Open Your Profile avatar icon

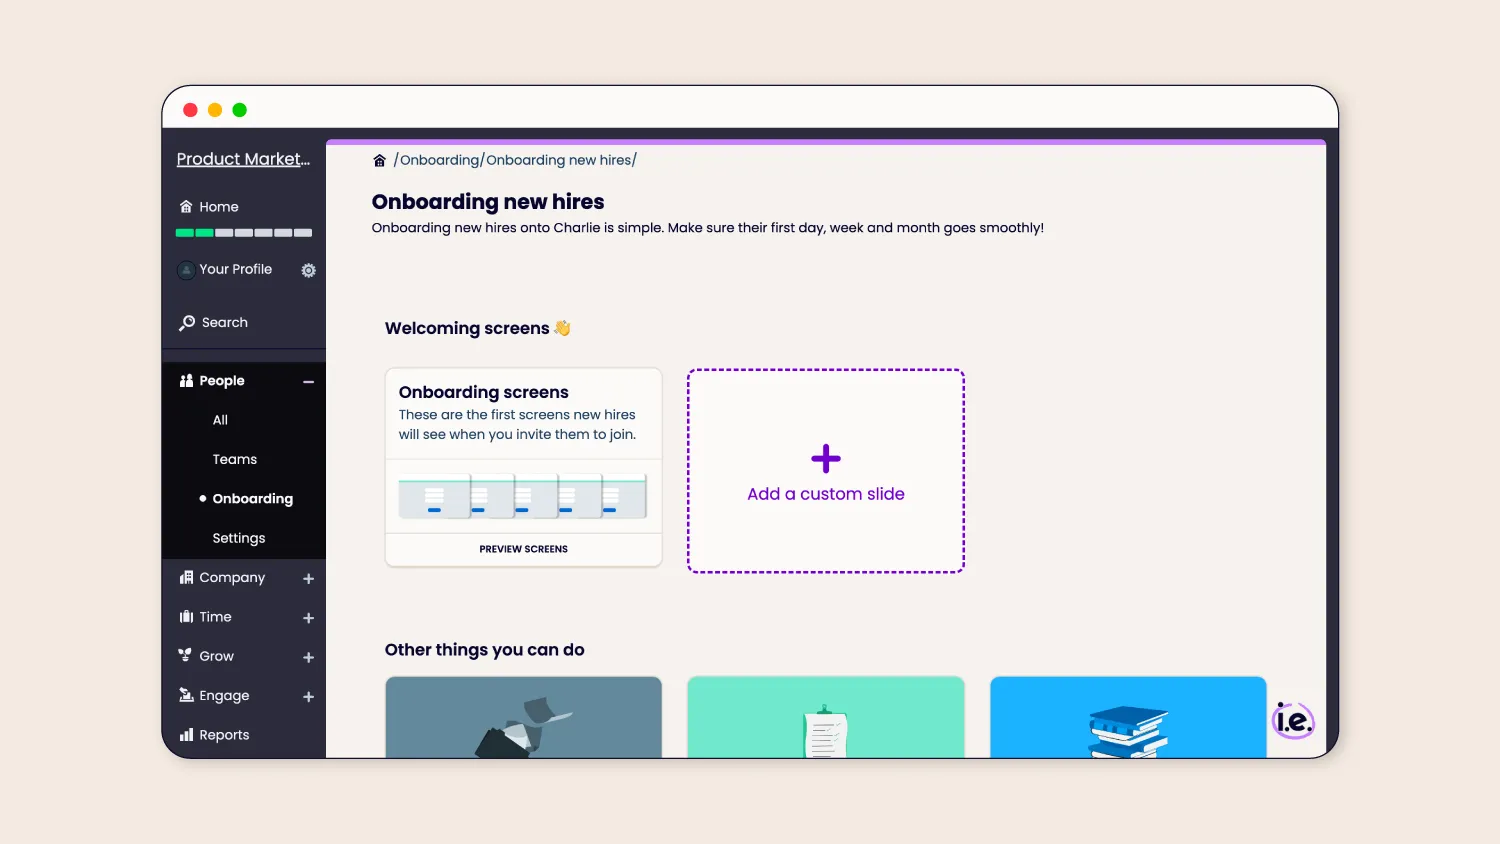tap(186, 270)
